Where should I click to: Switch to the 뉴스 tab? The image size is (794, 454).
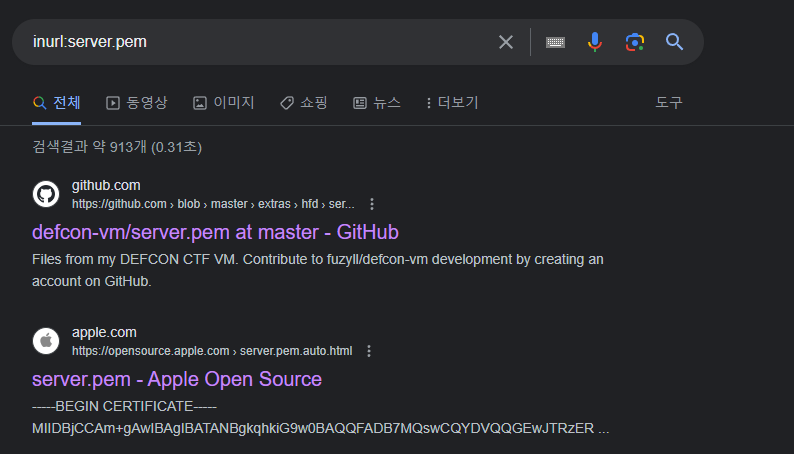tap(377, 103)
